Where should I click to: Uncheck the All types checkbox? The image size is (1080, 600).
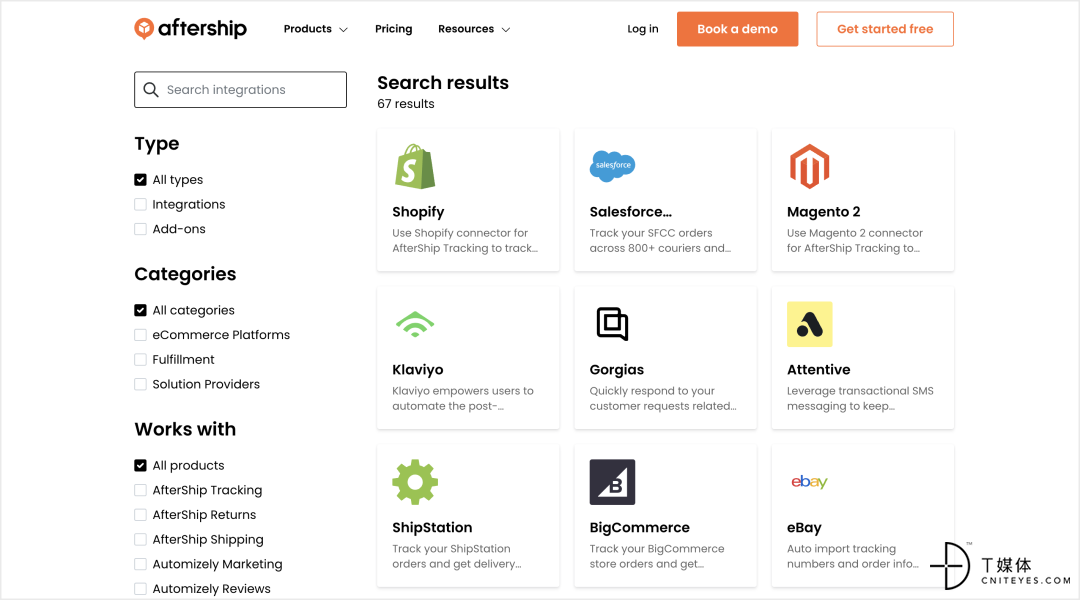tap(141, 180)
